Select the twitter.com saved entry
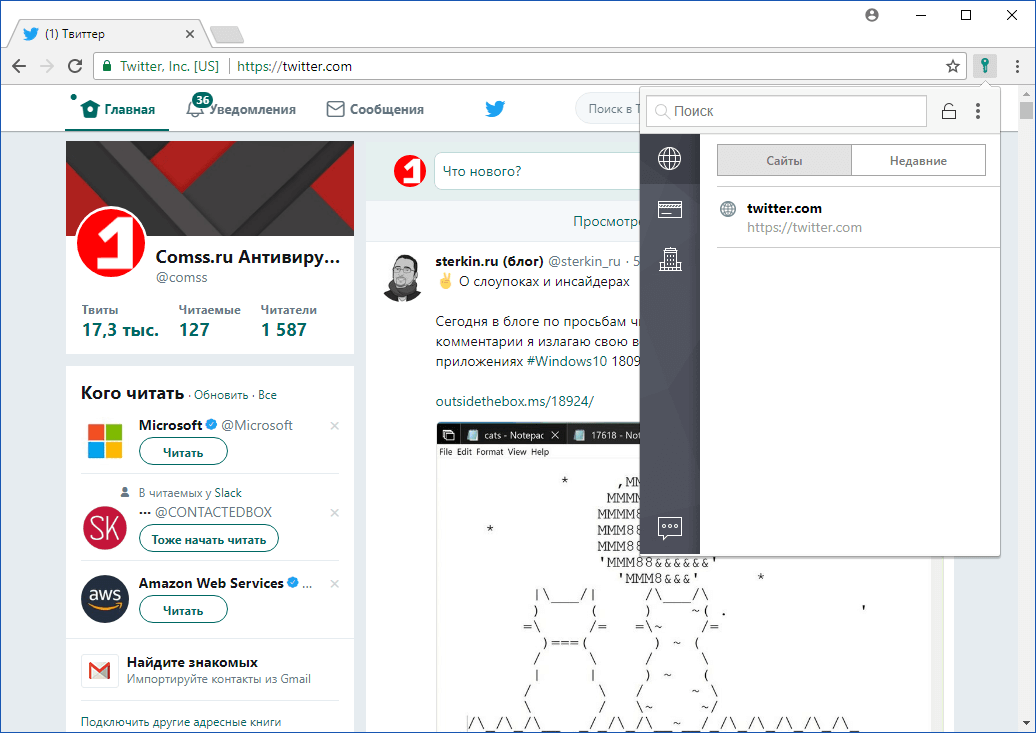 (858, 217)
